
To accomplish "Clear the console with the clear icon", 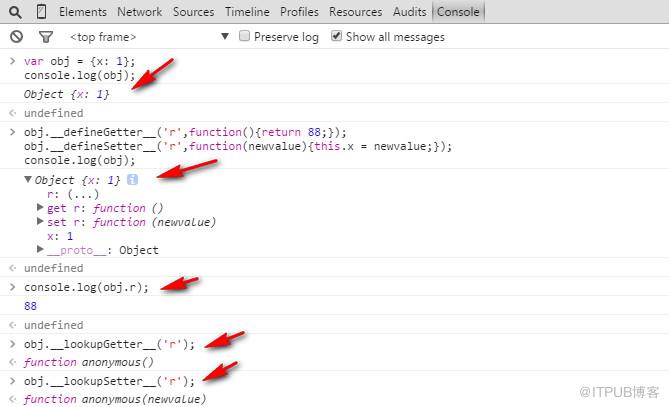I will tap(17, 37).
